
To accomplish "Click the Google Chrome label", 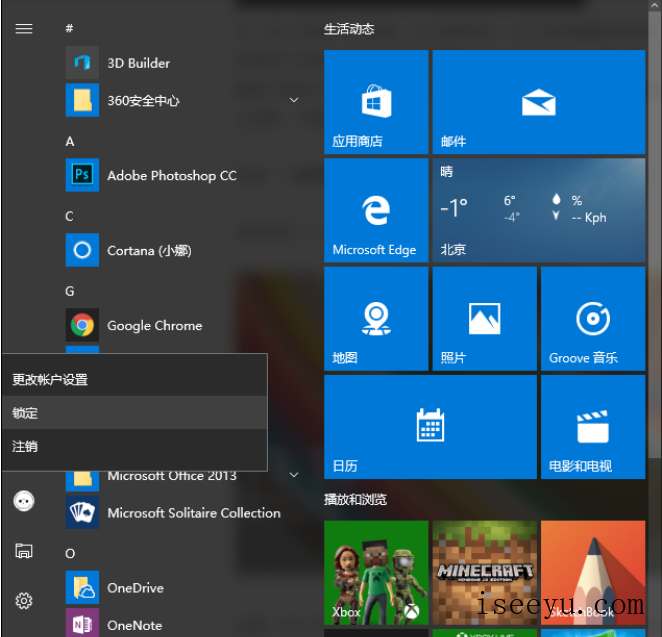I will pos(155,325).
